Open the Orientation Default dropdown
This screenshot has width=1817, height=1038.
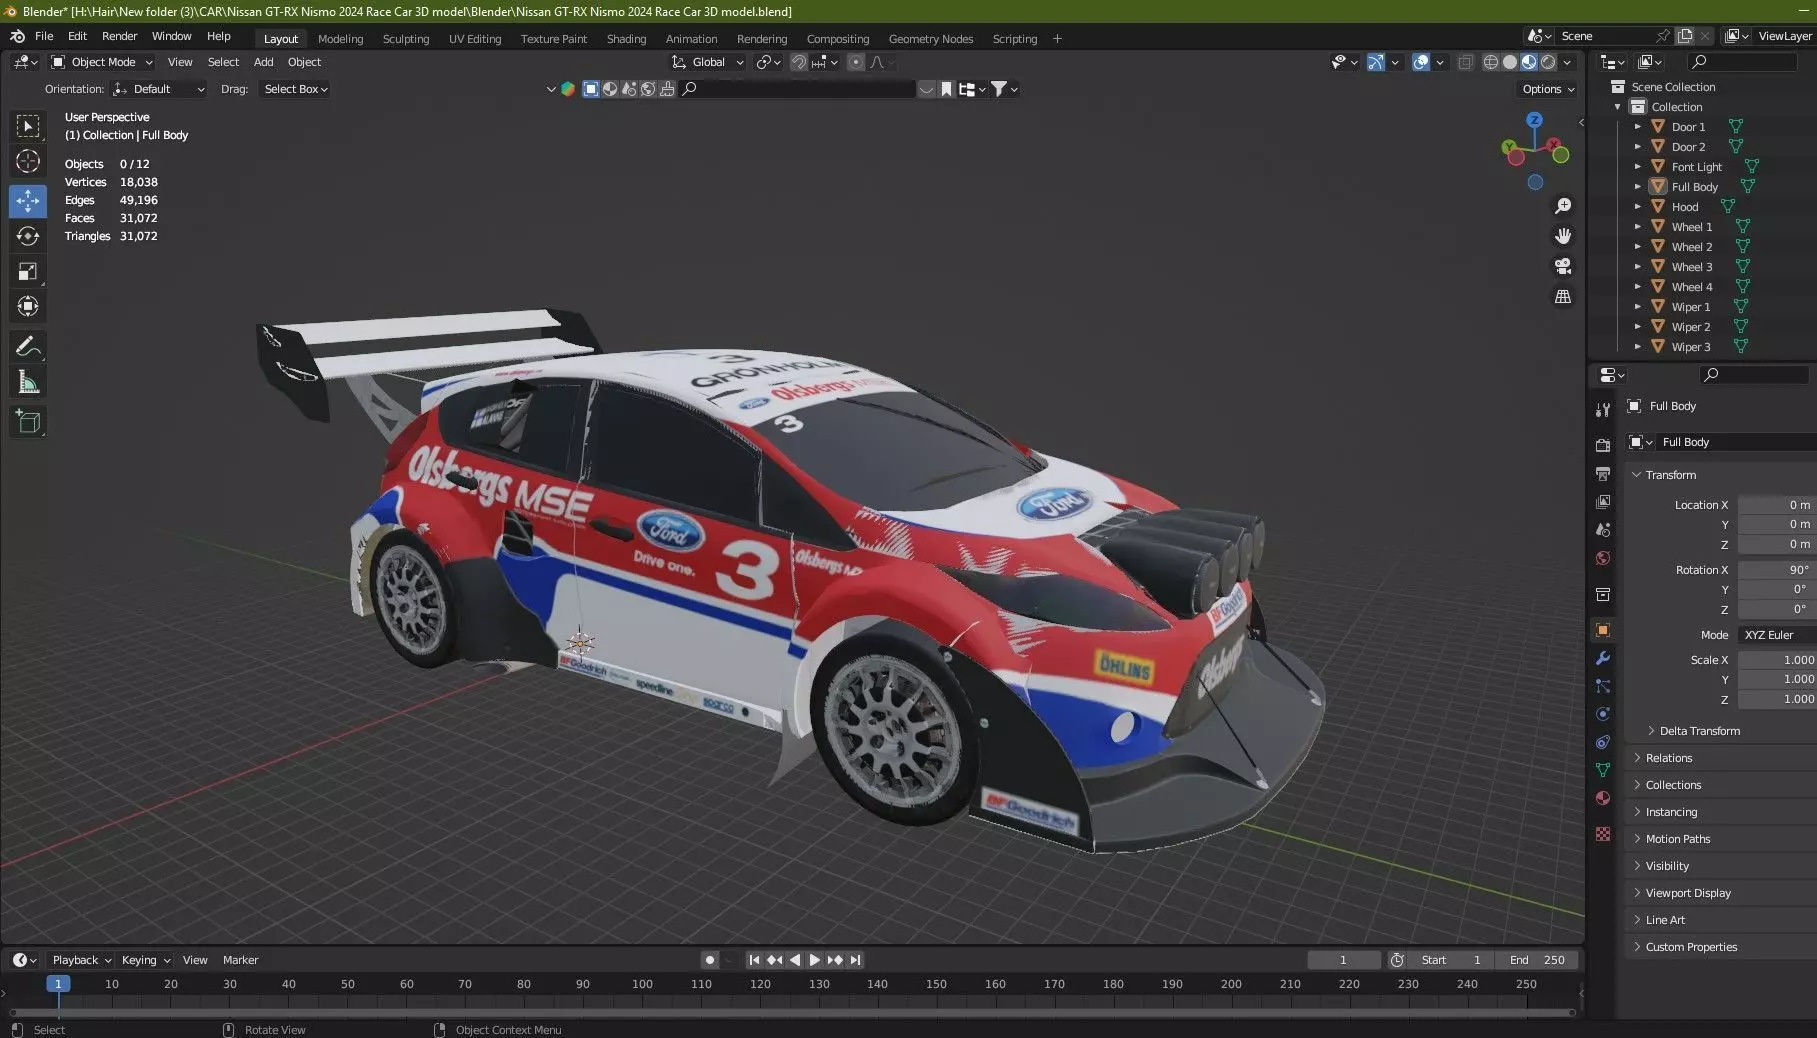click(159, 89)
